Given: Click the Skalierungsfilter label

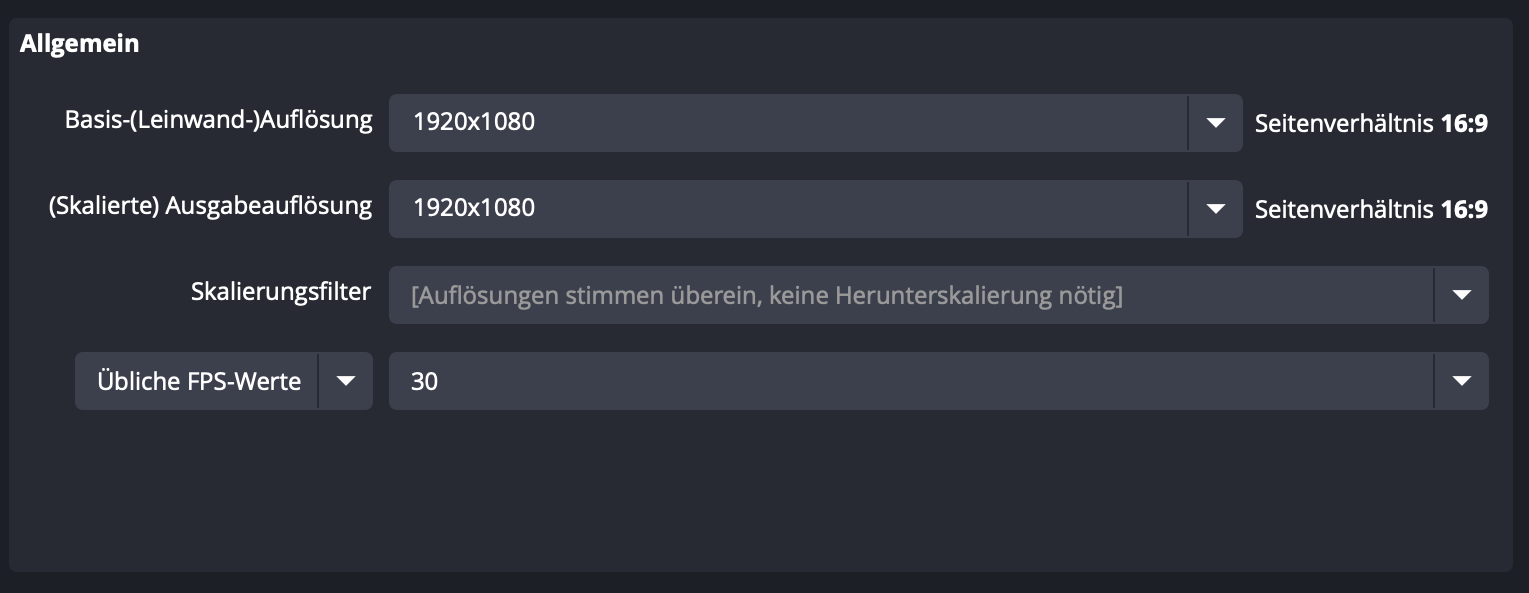Looking at the screenshot, I should [281, 292].
